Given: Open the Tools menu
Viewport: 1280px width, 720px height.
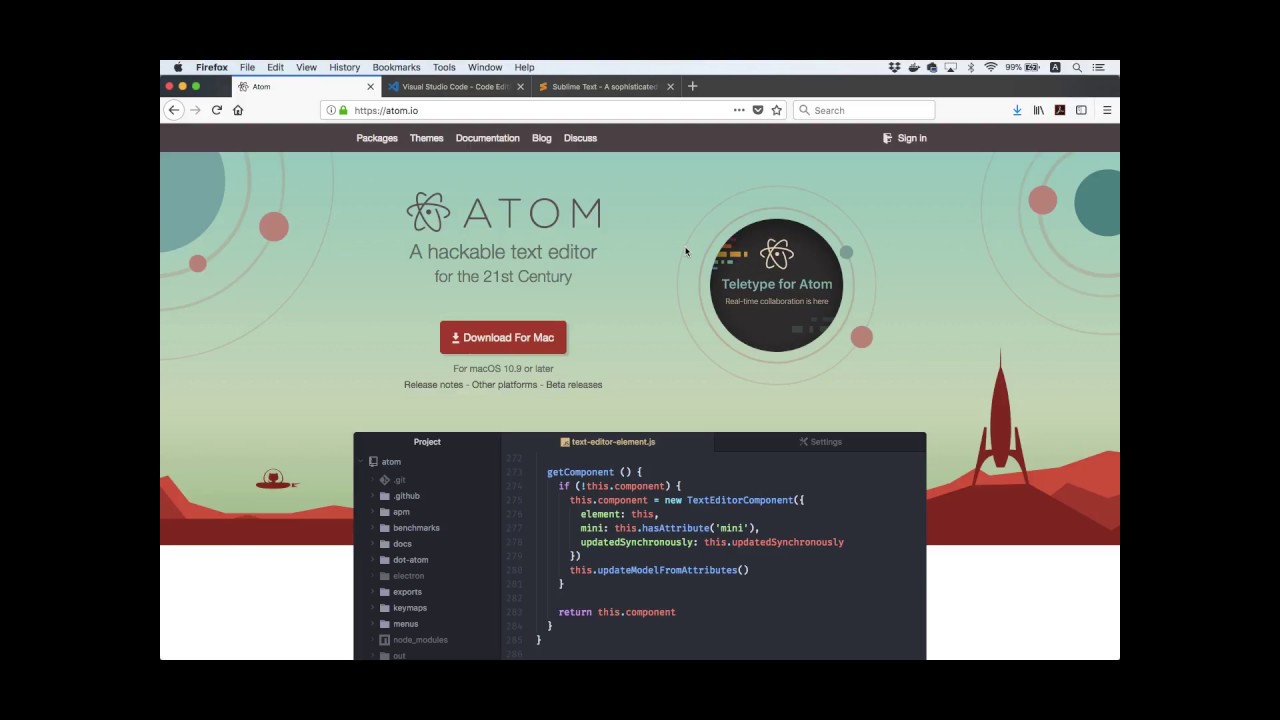Looking at the screenshot, I should point(444,67).
